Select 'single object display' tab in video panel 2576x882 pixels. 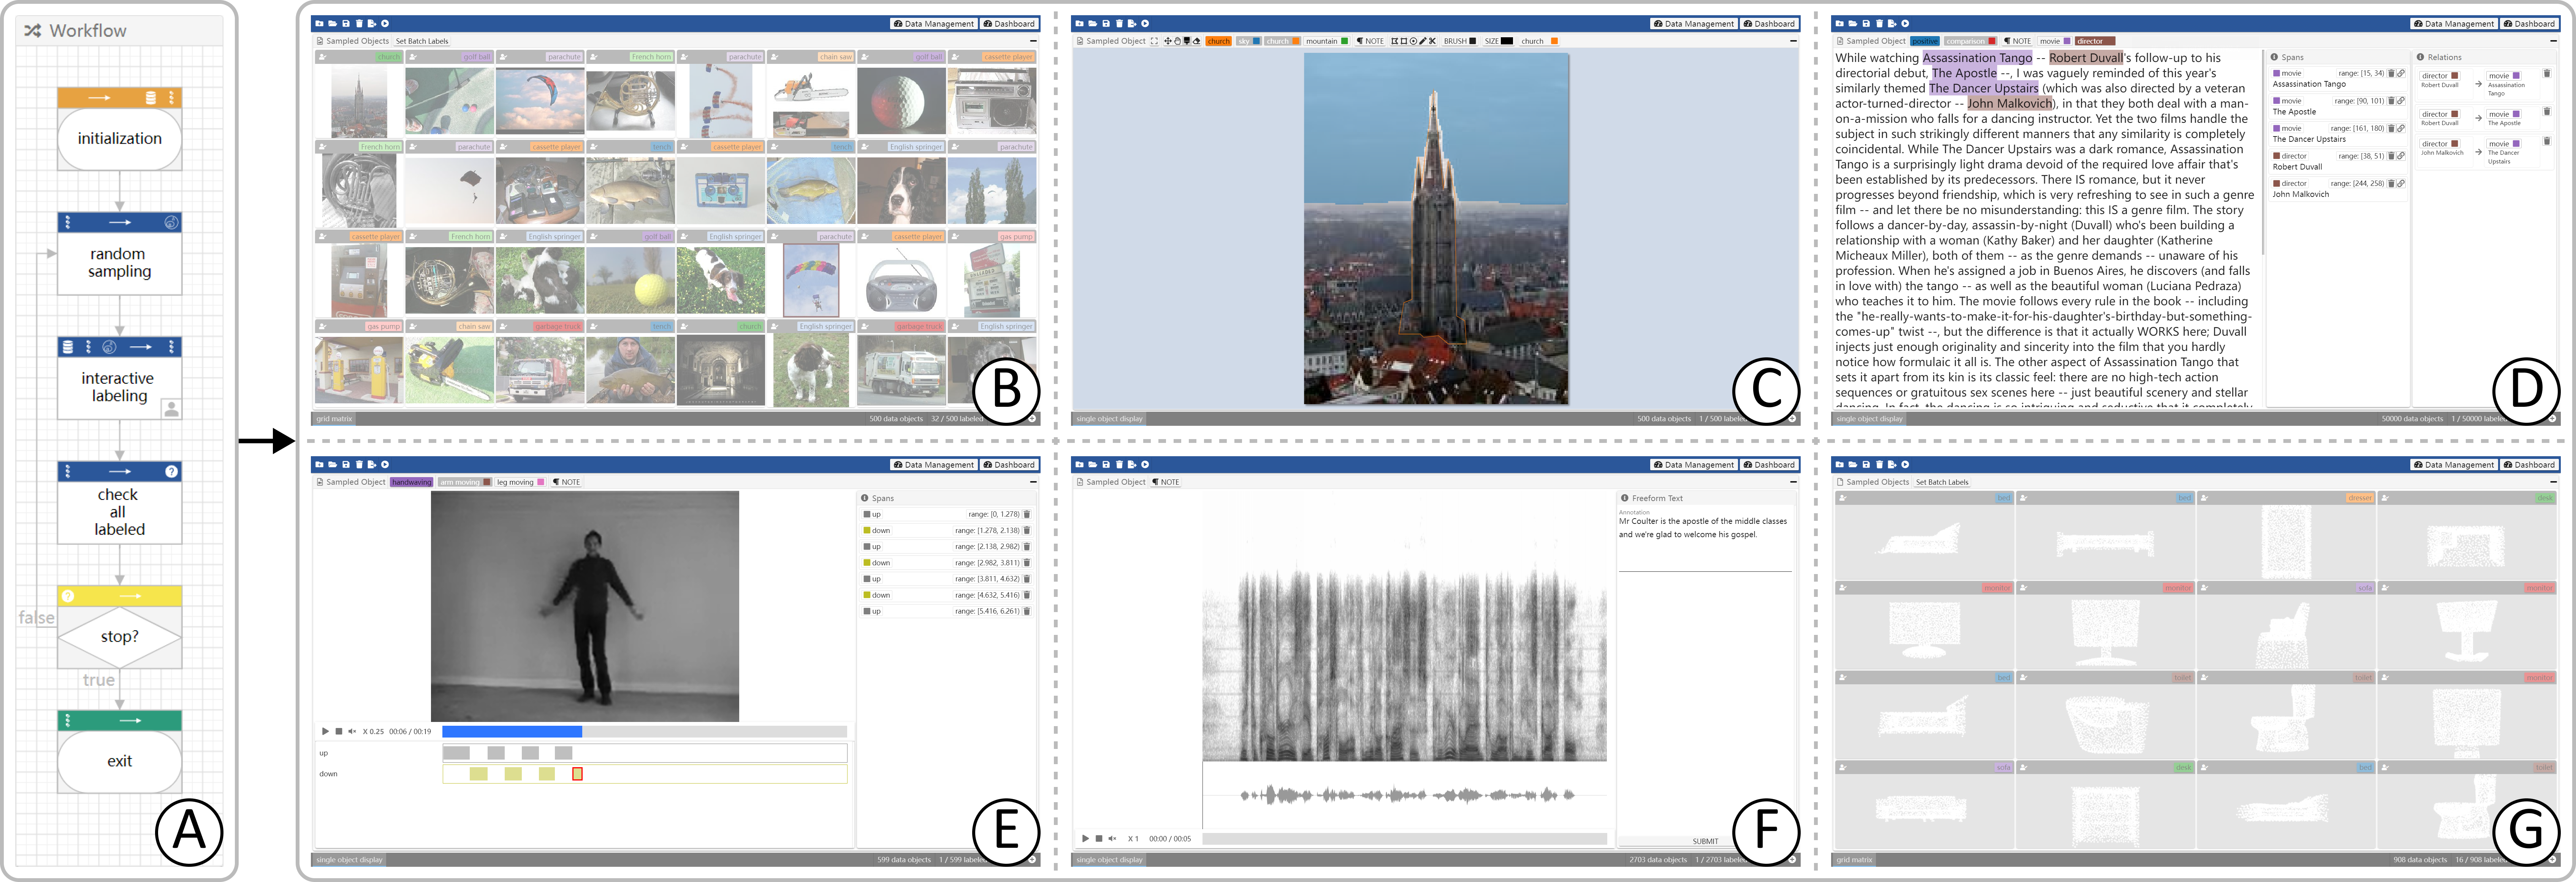350,860
